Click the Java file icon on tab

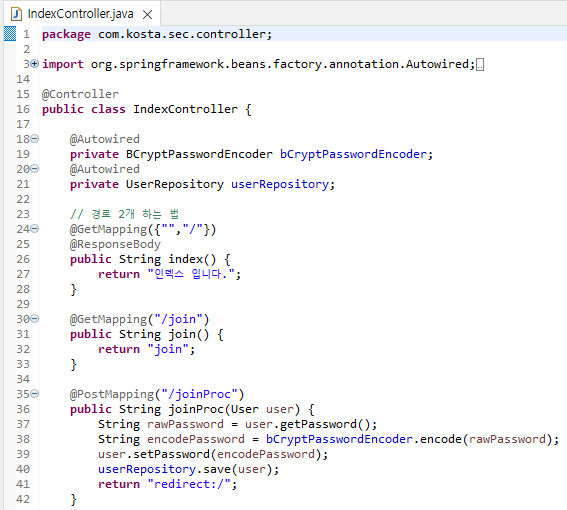(16, 14)
